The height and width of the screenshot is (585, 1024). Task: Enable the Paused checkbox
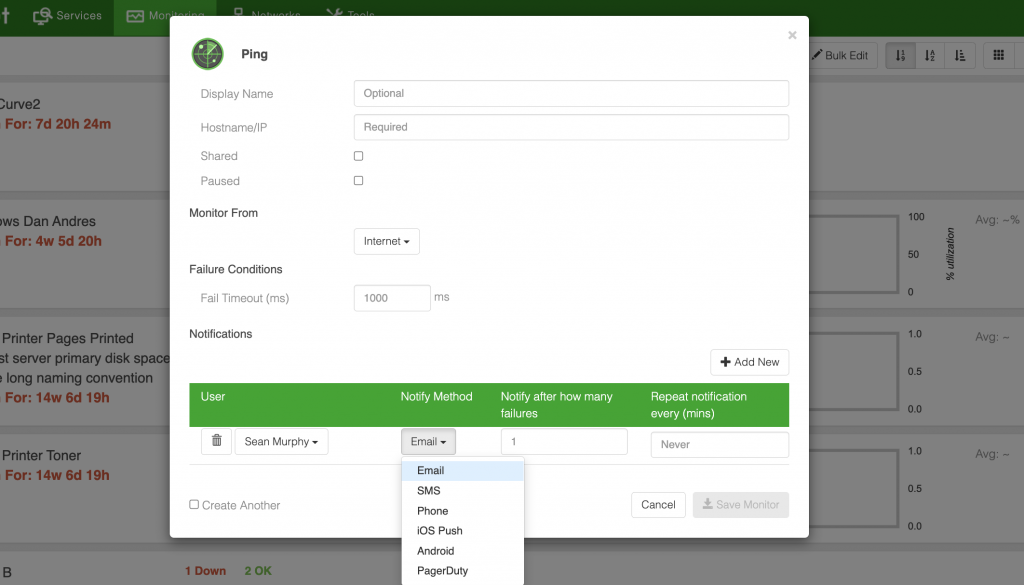[x=358, y=181]
